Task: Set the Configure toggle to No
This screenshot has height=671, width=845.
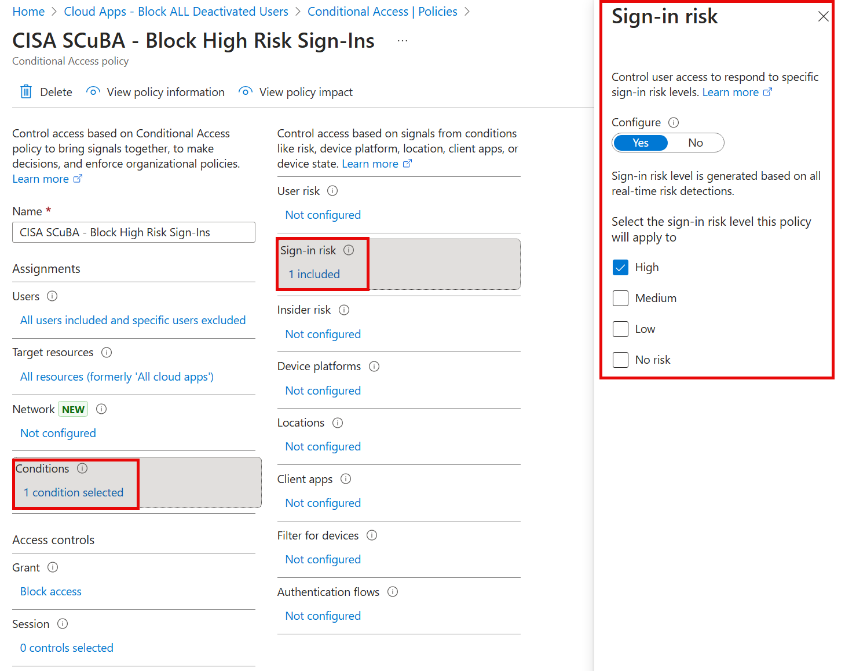Action: point(695,142)
